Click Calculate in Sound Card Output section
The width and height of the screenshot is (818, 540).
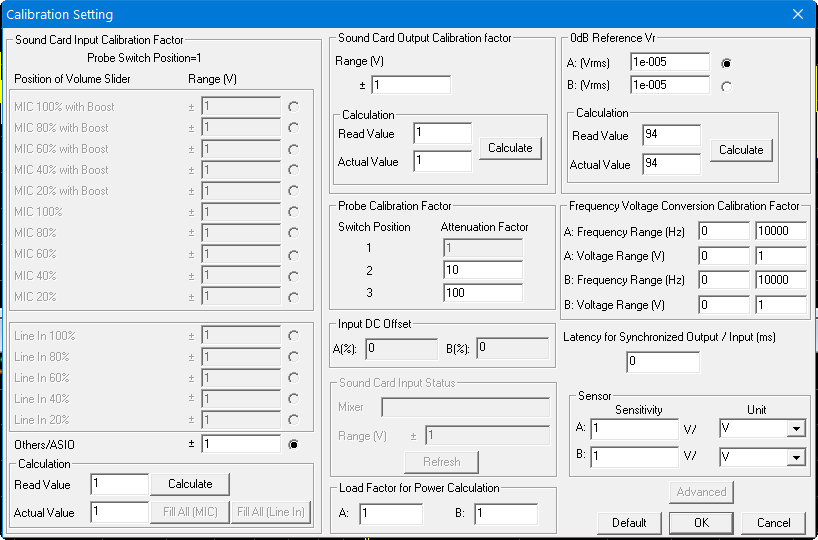(510, 148)
